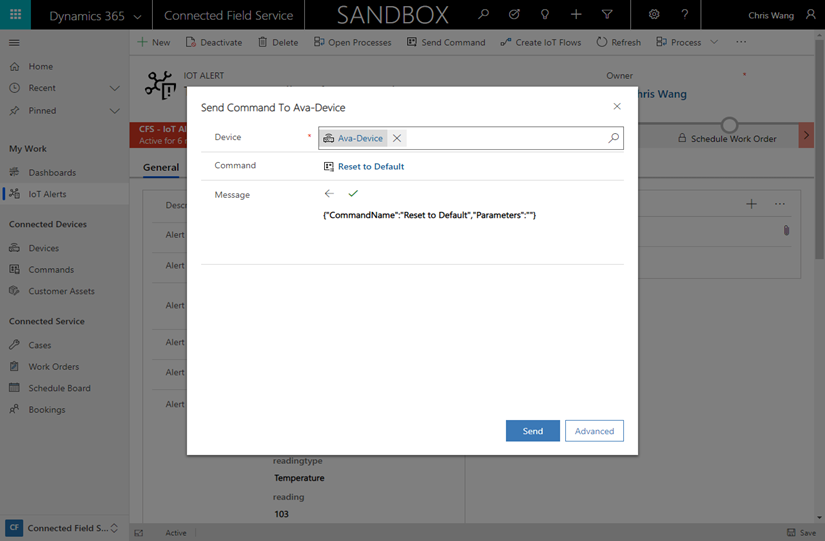Click Open Processes command

pyautogui.click(x=353, y=42)
